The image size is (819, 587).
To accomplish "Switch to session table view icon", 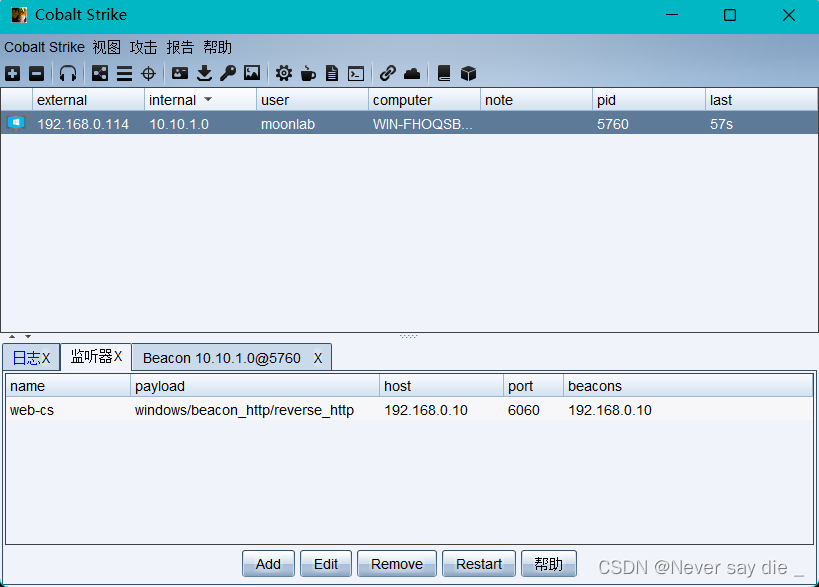I will 124,74.
